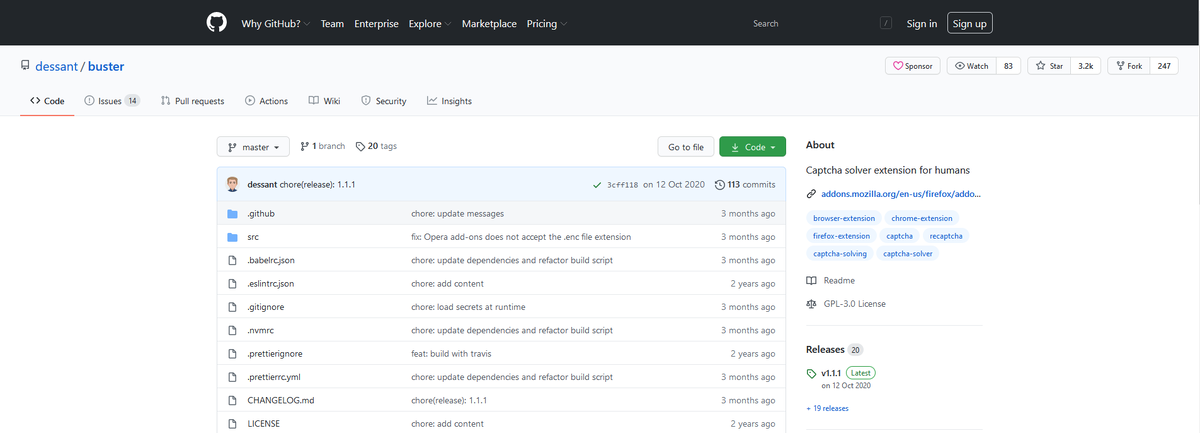Open the Security tab
This screenshot has height=433, width=1200.
383,101
